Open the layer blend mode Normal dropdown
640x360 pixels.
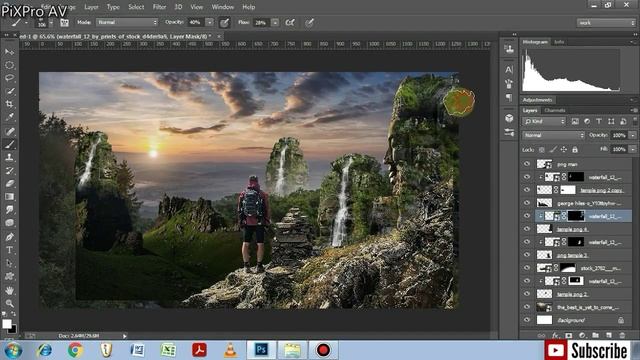point(553,135)
